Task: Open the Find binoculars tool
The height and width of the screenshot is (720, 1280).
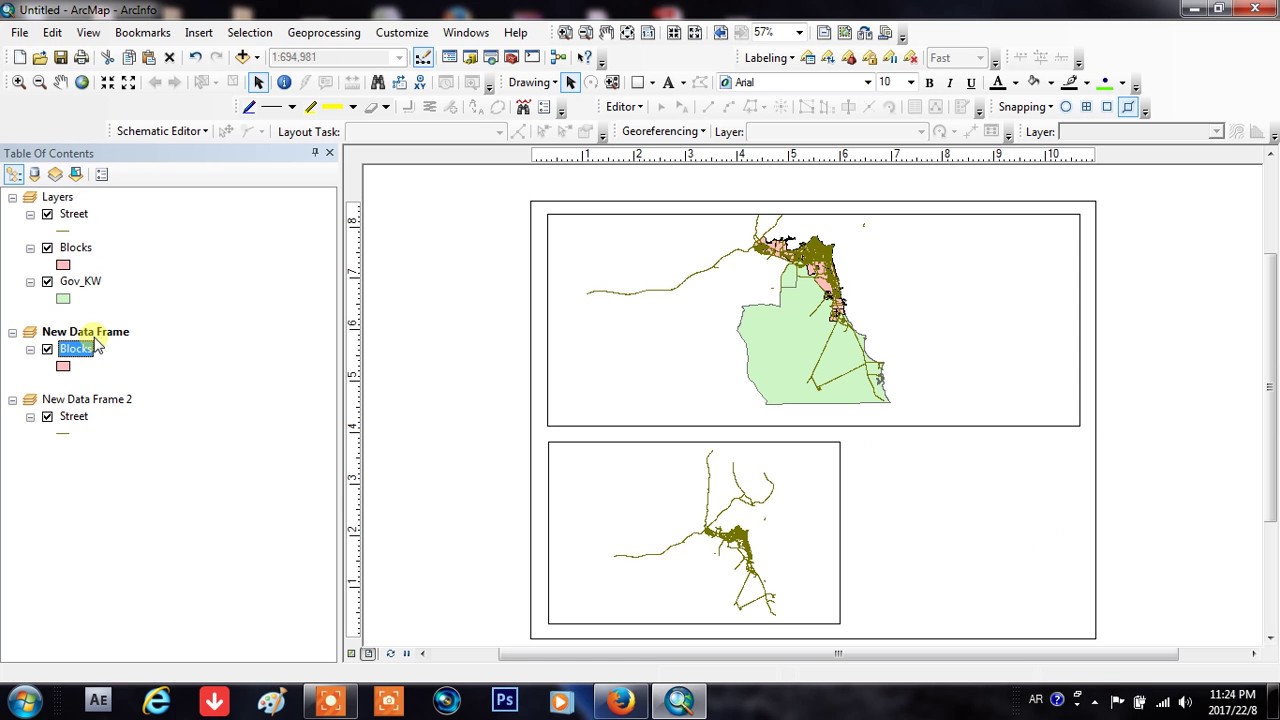Action: 378,83
